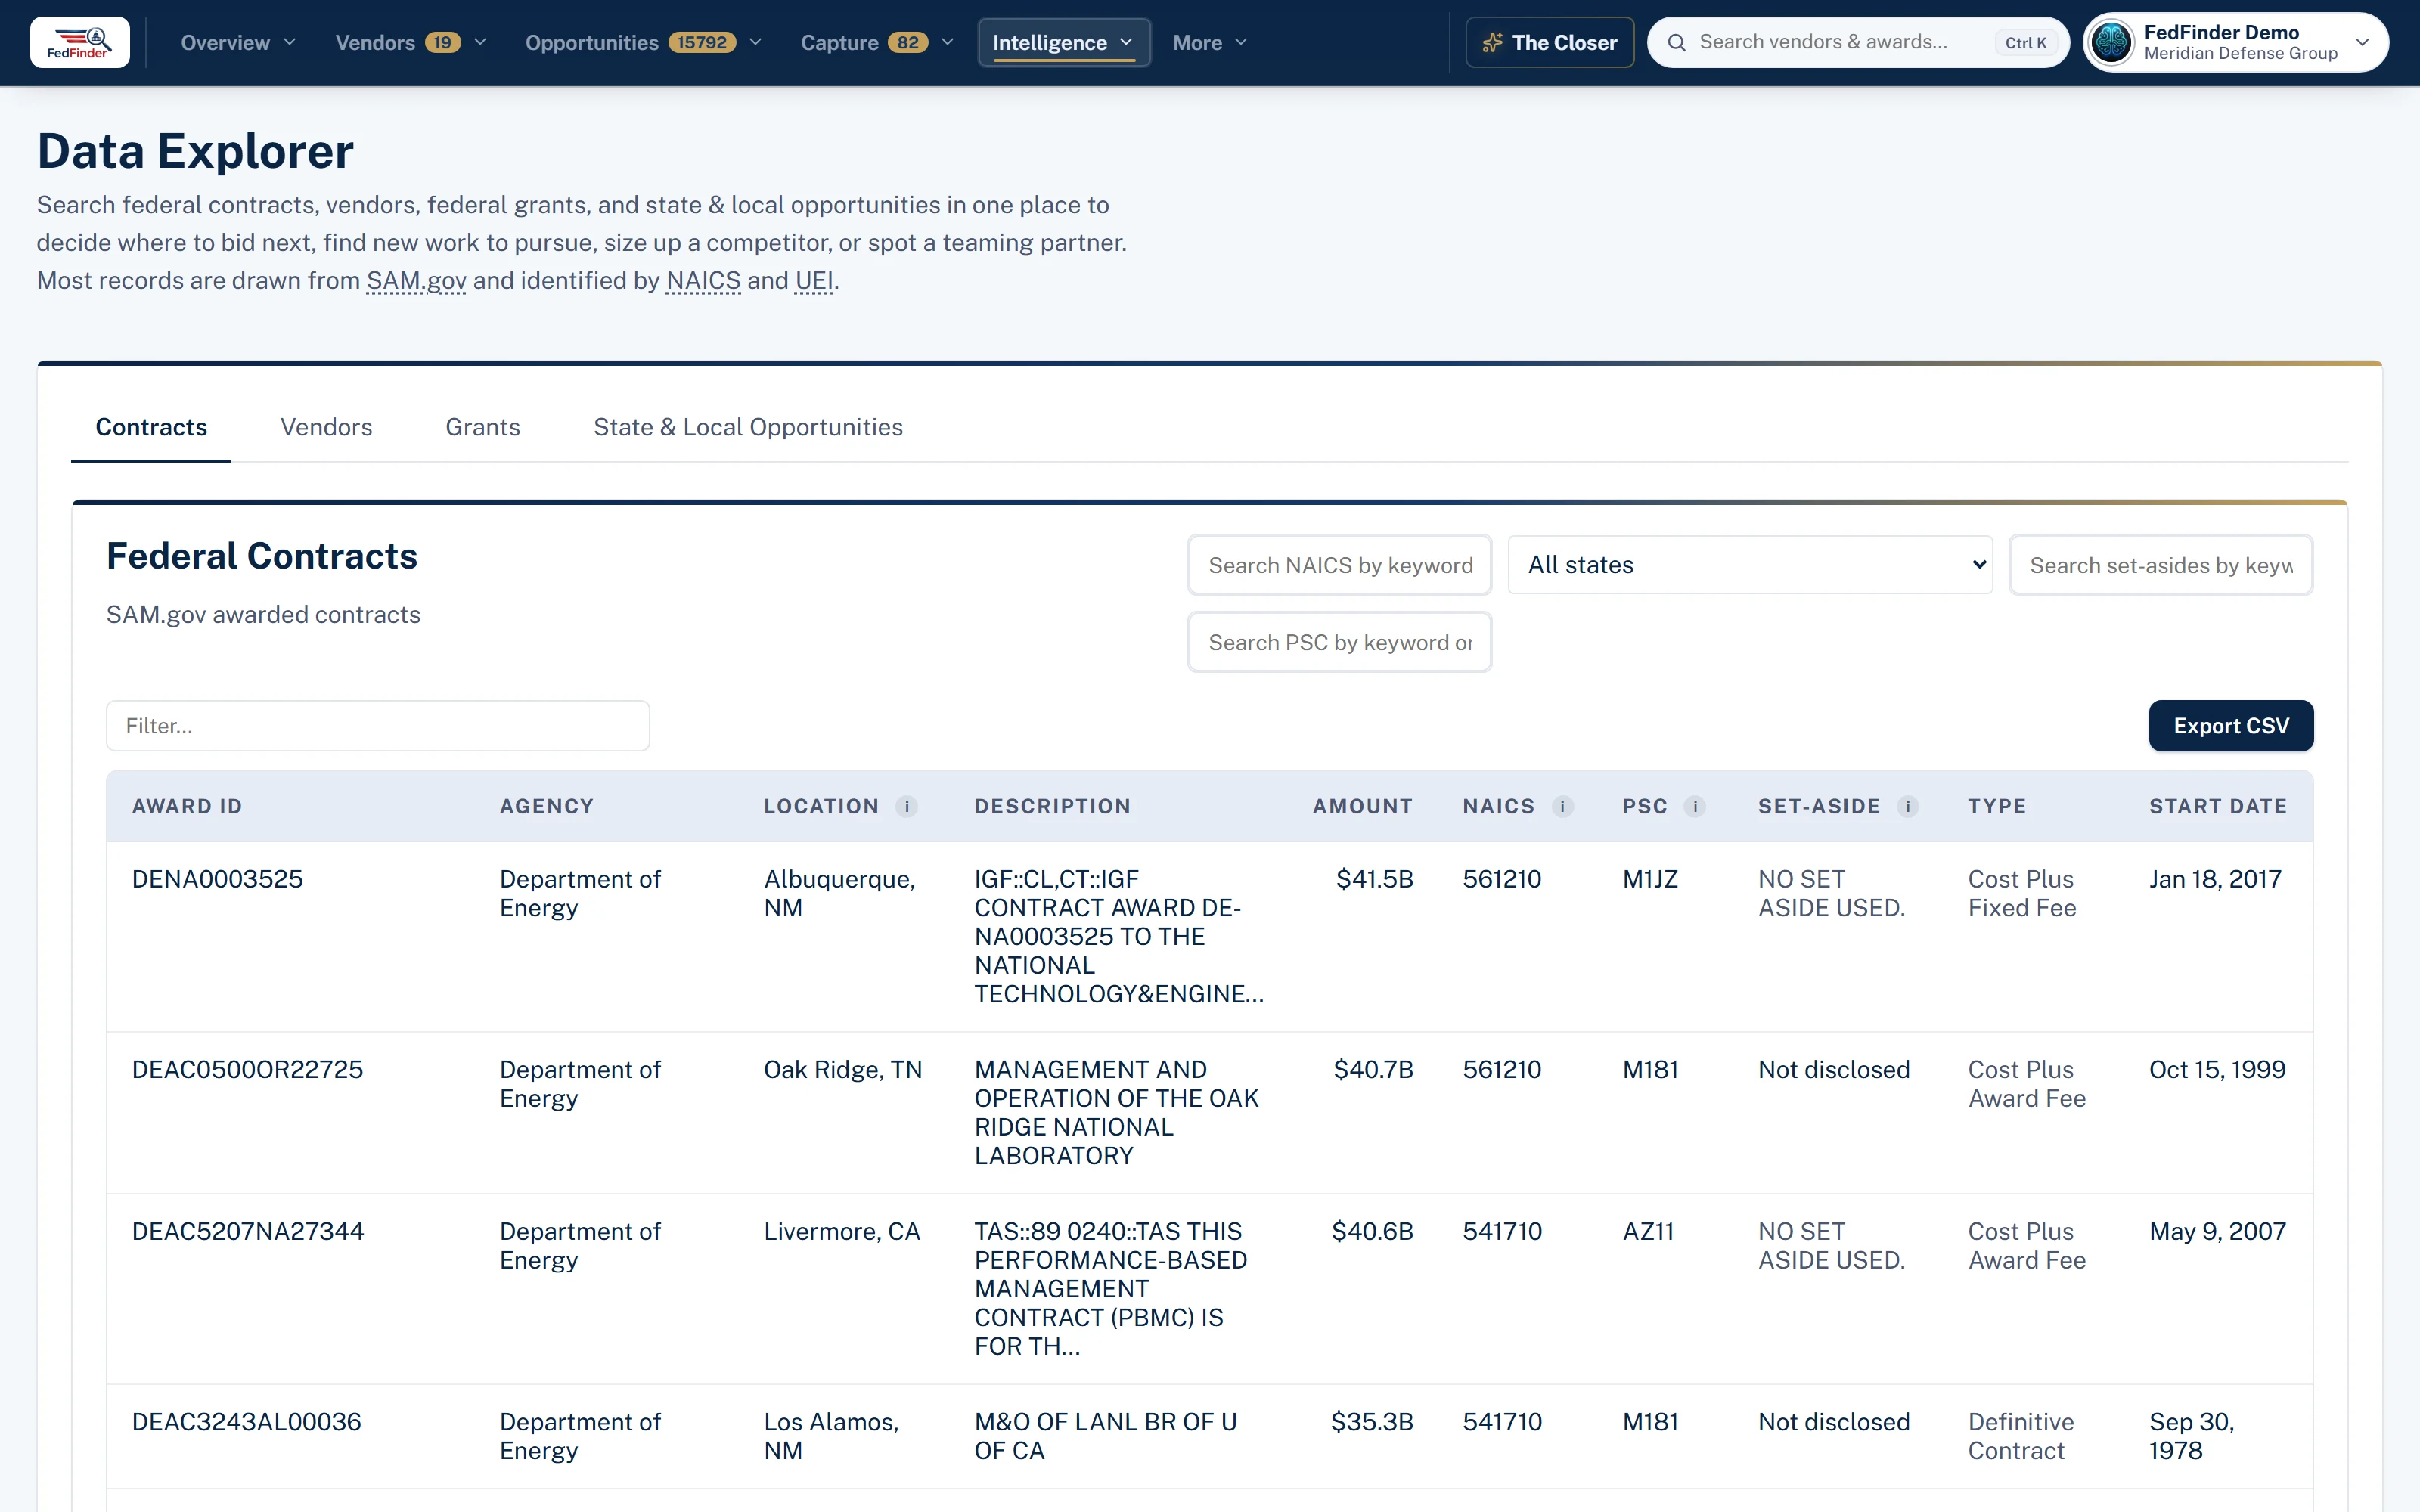
Task: Follow the SAM.gov link
Action: click(x=416, y=281)
